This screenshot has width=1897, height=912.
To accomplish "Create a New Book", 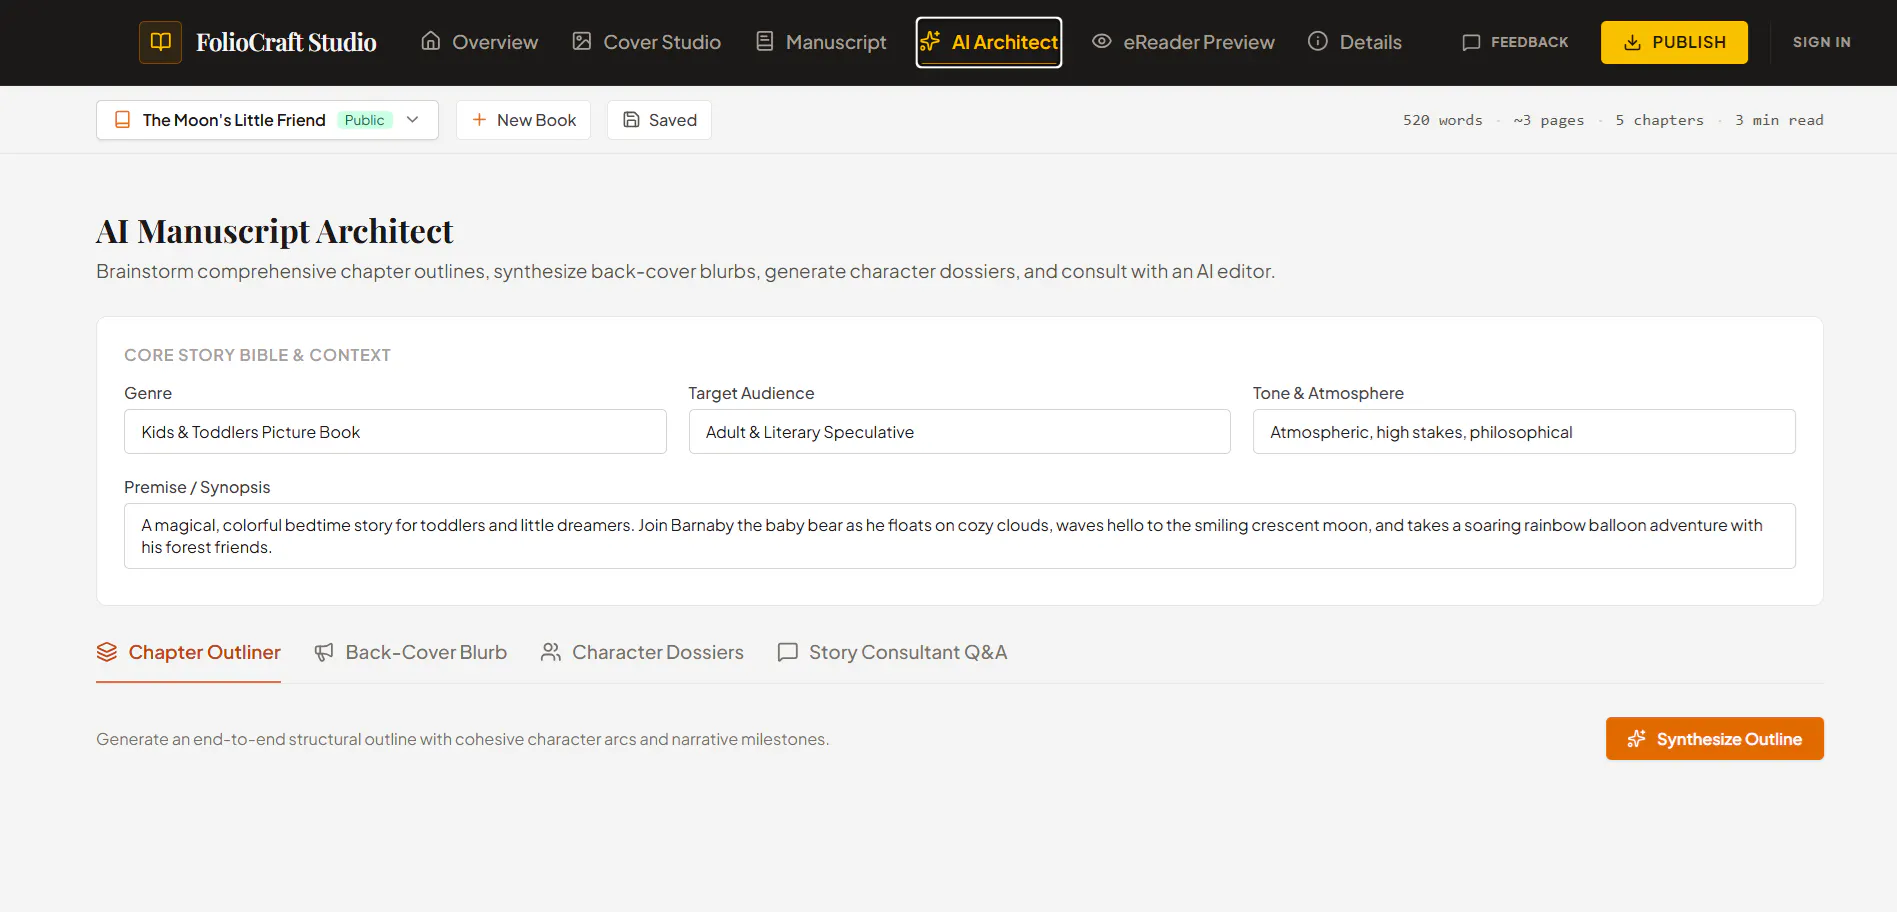I will pyautogui.click(x=523, y=120).
